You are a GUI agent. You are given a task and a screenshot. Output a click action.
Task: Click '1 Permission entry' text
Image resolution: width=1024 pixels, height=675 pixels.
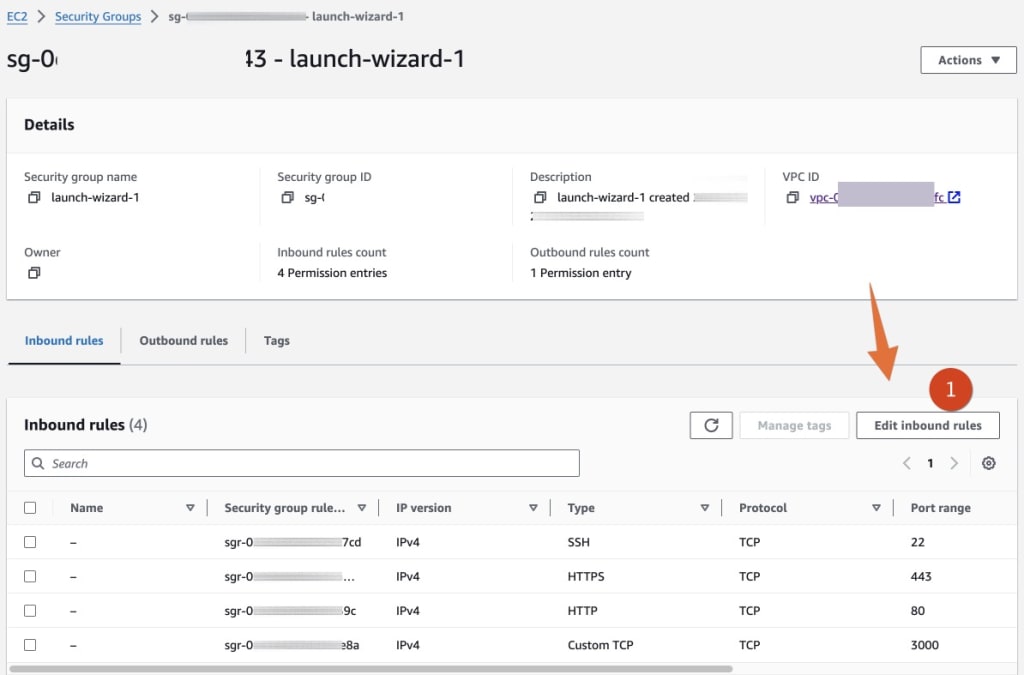[581, 273]
